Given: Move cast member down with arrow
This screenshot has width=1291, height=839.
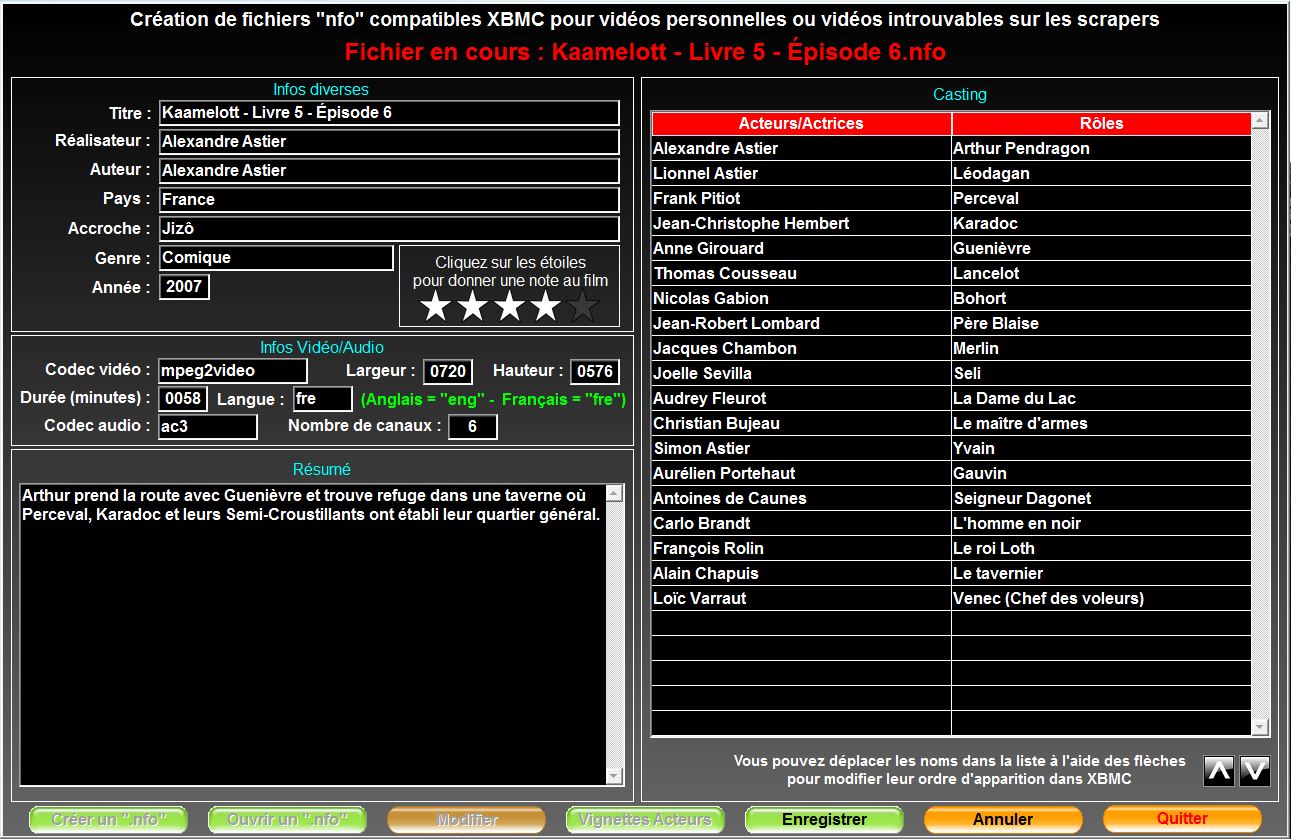Looking at the screenshot, I should point(1254,770).
